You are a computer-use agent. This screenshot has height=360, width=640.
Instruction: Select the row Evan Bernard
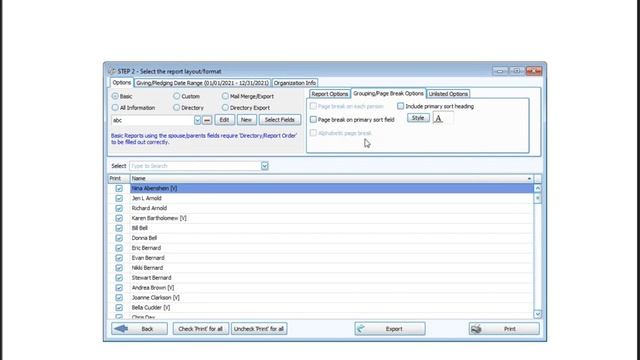tap(331, 258)
